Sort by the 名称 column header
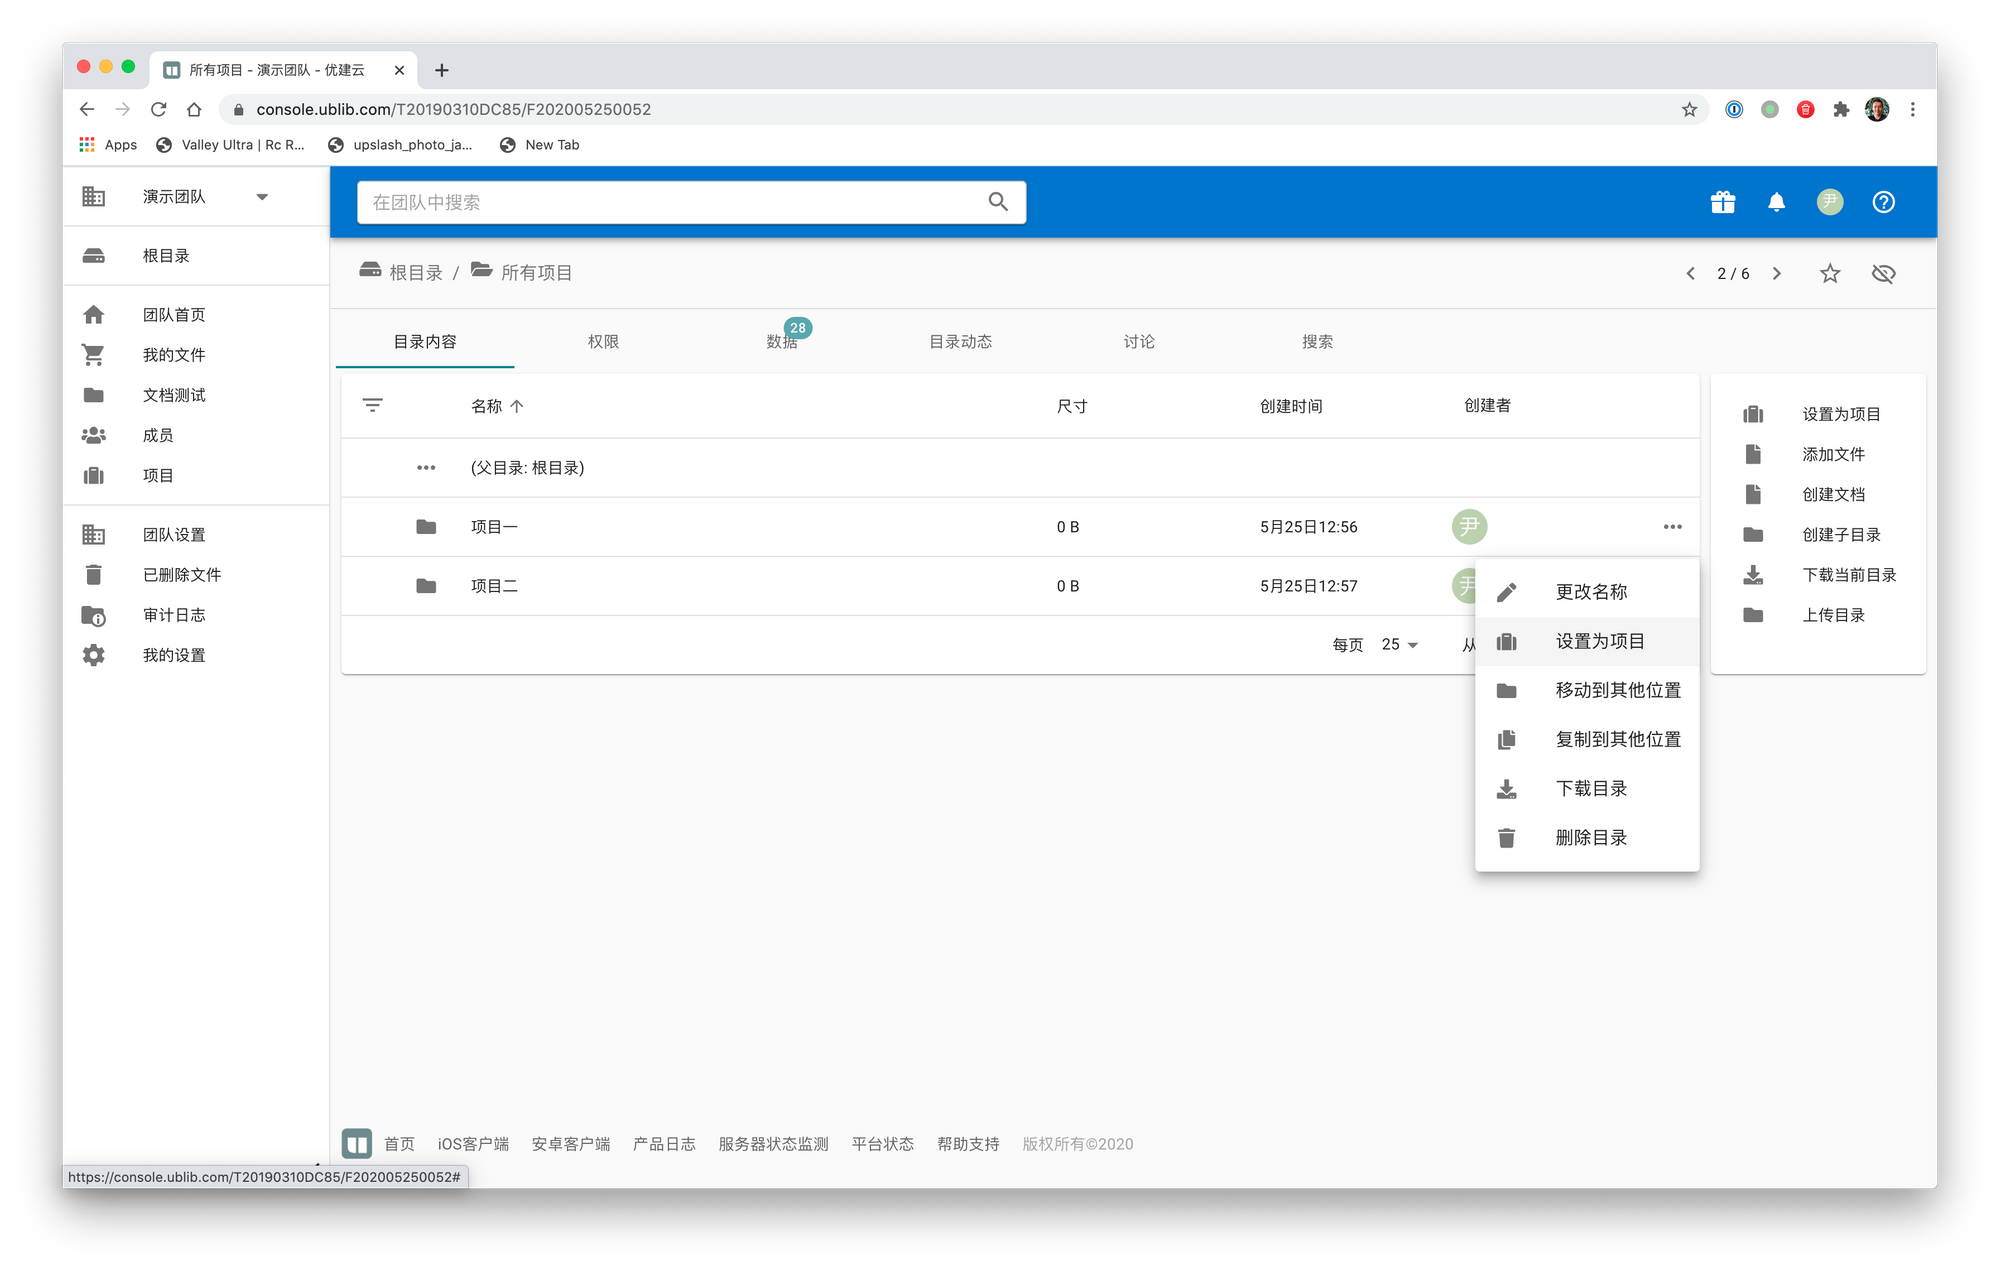This screenshot has height=1271, width=2000. (x=488, y=406)
